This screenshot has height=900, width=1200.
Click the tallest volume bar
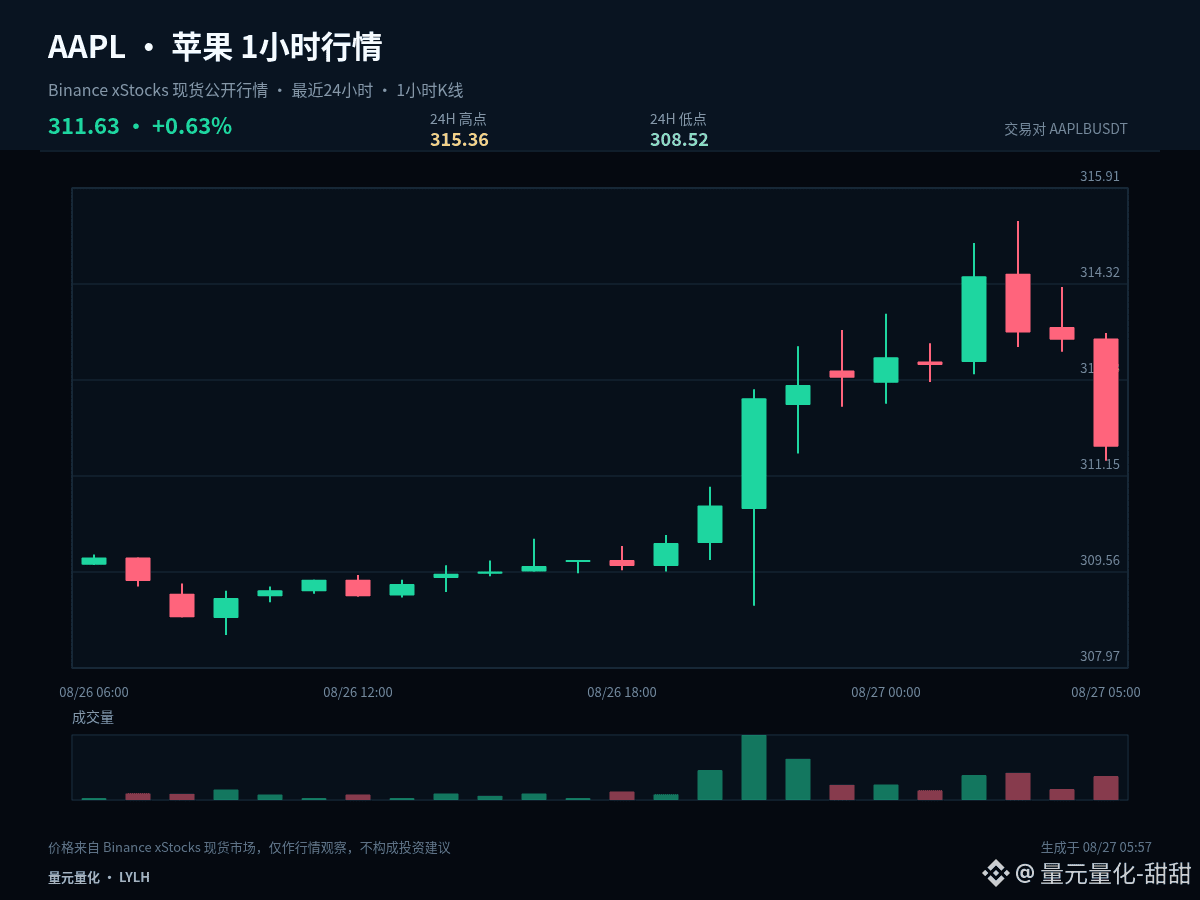click(754, 767)
